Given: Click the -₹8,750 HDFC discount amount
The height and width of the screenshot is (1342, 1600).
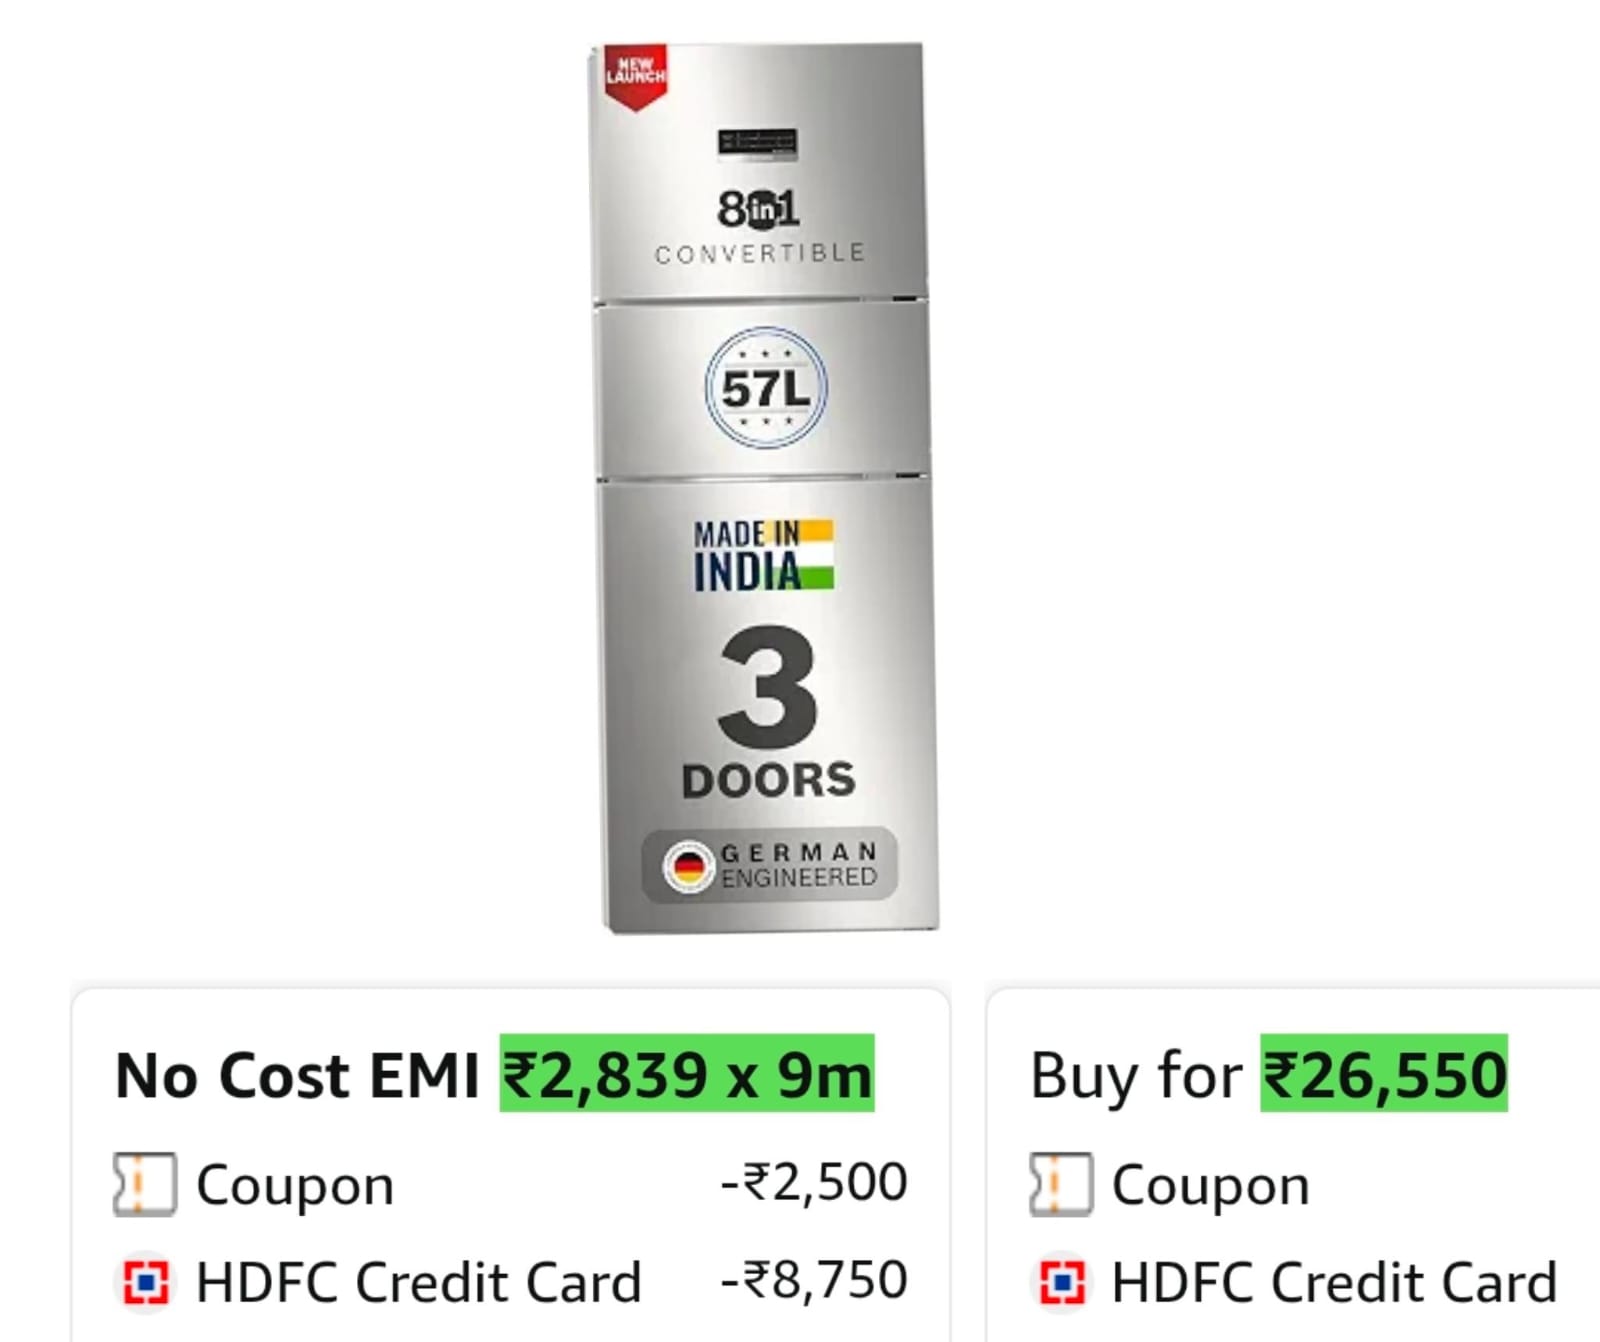Looking at the screenshot, I should click(814, 1280).
